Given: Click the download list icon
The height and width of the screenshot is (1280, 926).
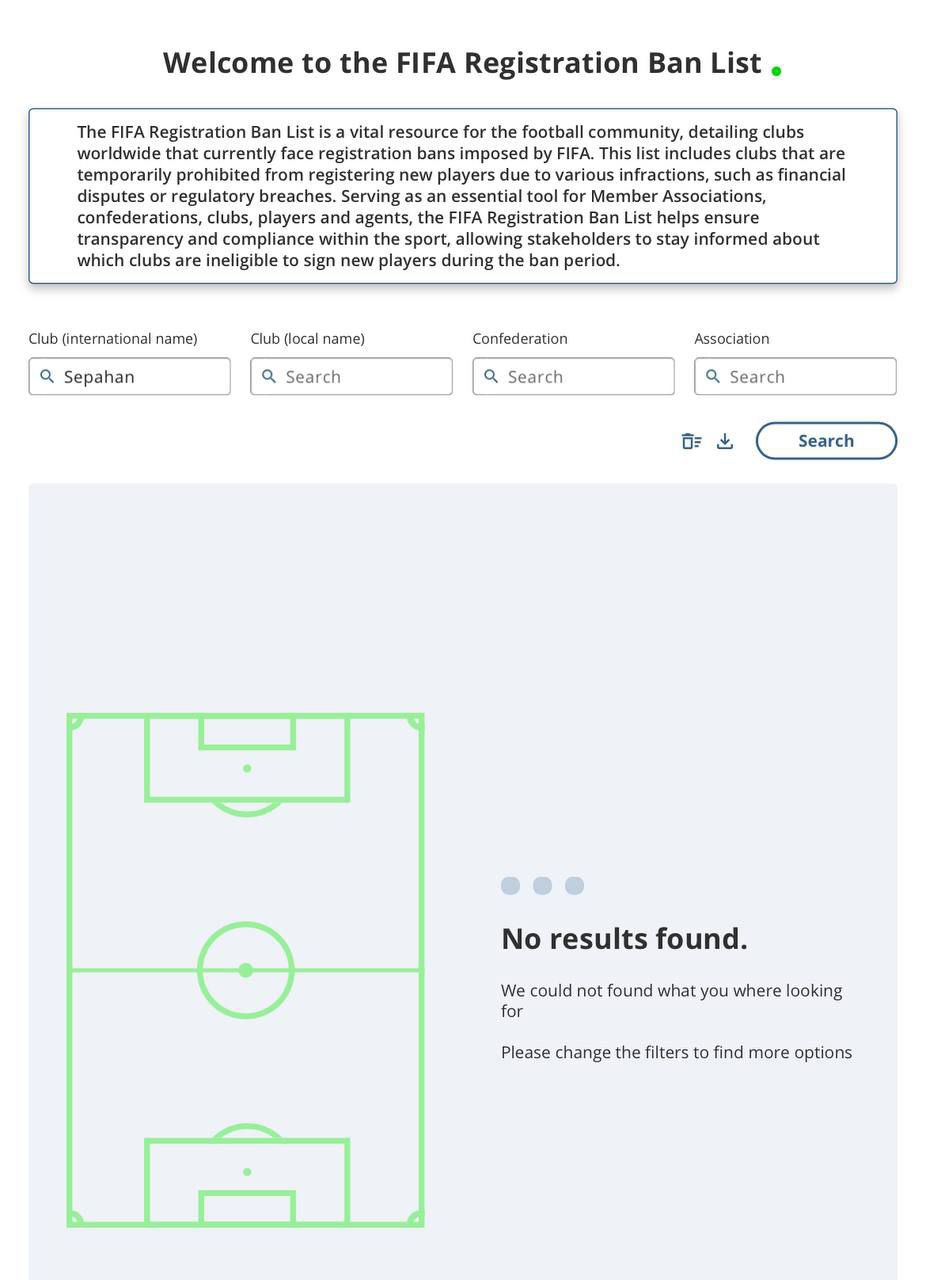Looking at the screenshot, I should point(725,441).
